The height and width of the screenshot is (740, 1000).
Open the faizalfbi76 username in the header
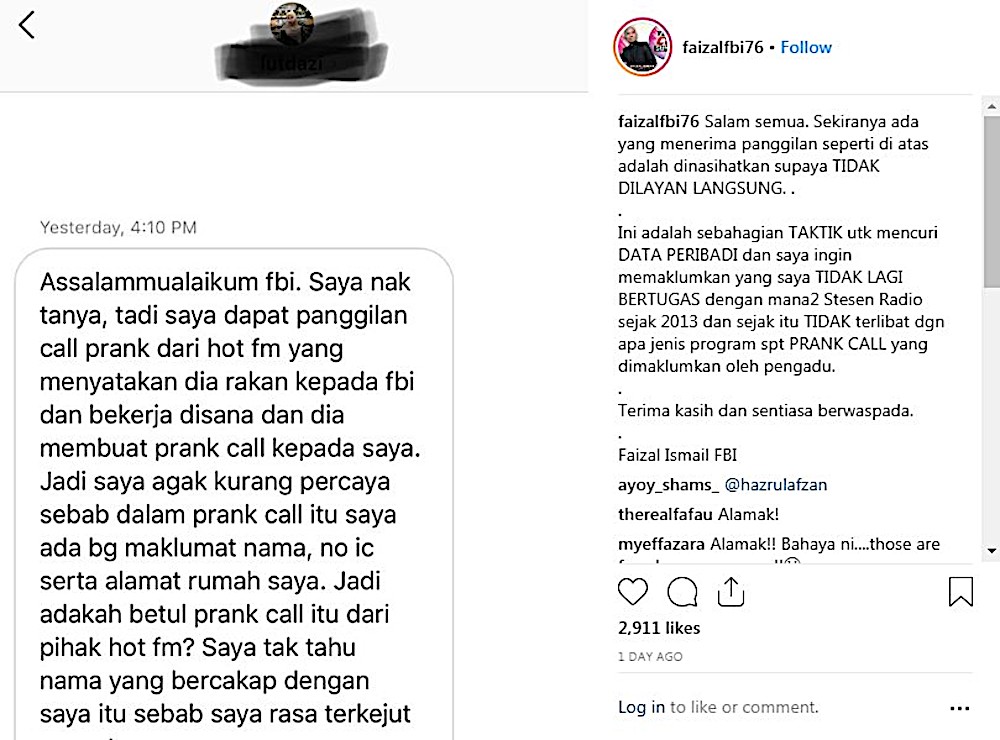click(723, 47)
